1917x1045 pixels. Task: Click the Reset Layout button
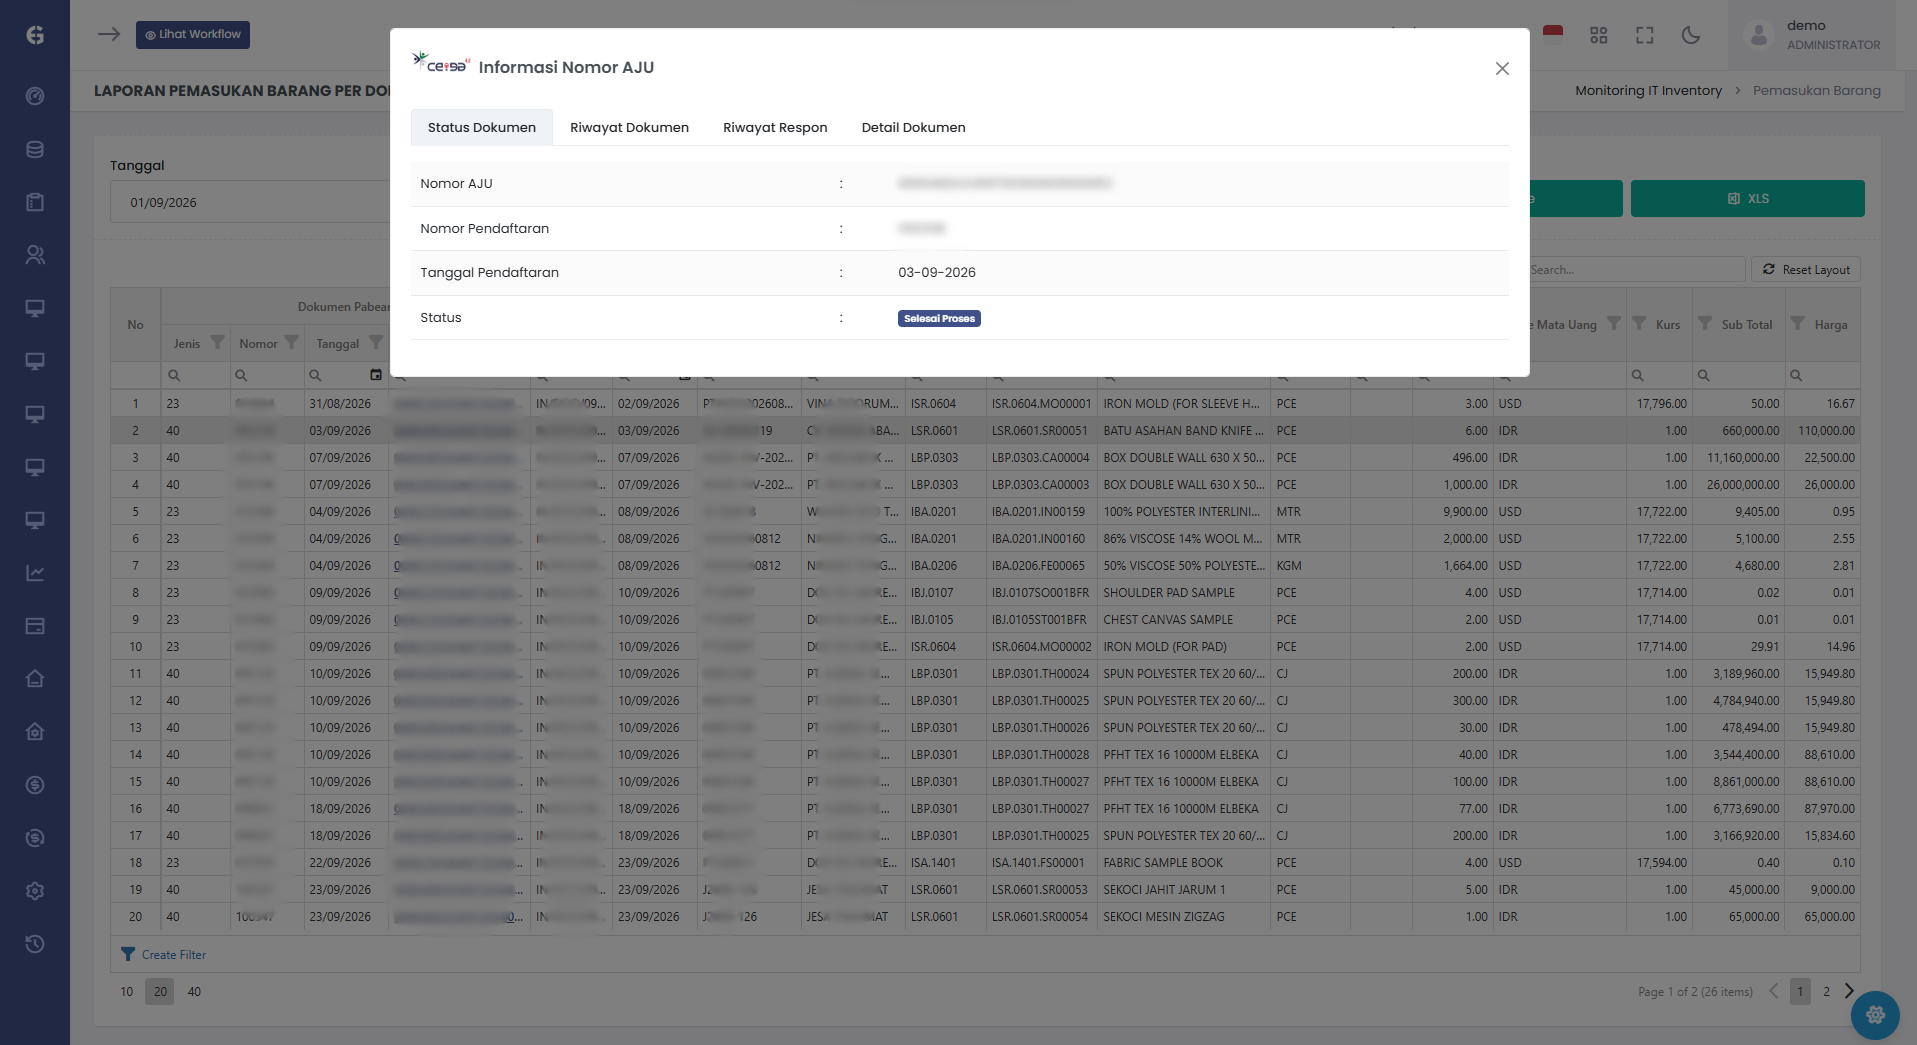(1806, 270)
